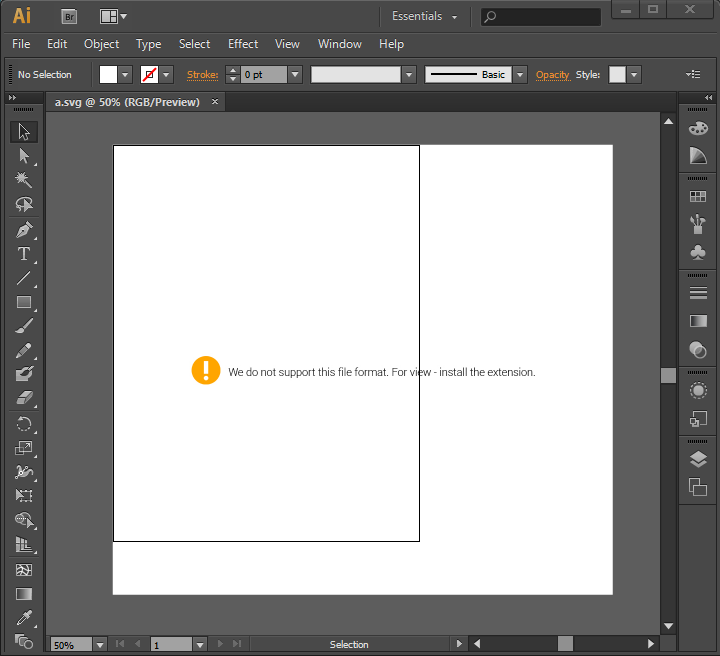The height and width of the screenshot is (656, 720).
Task: Open the Color Guide panel
Action: point(698,156)
